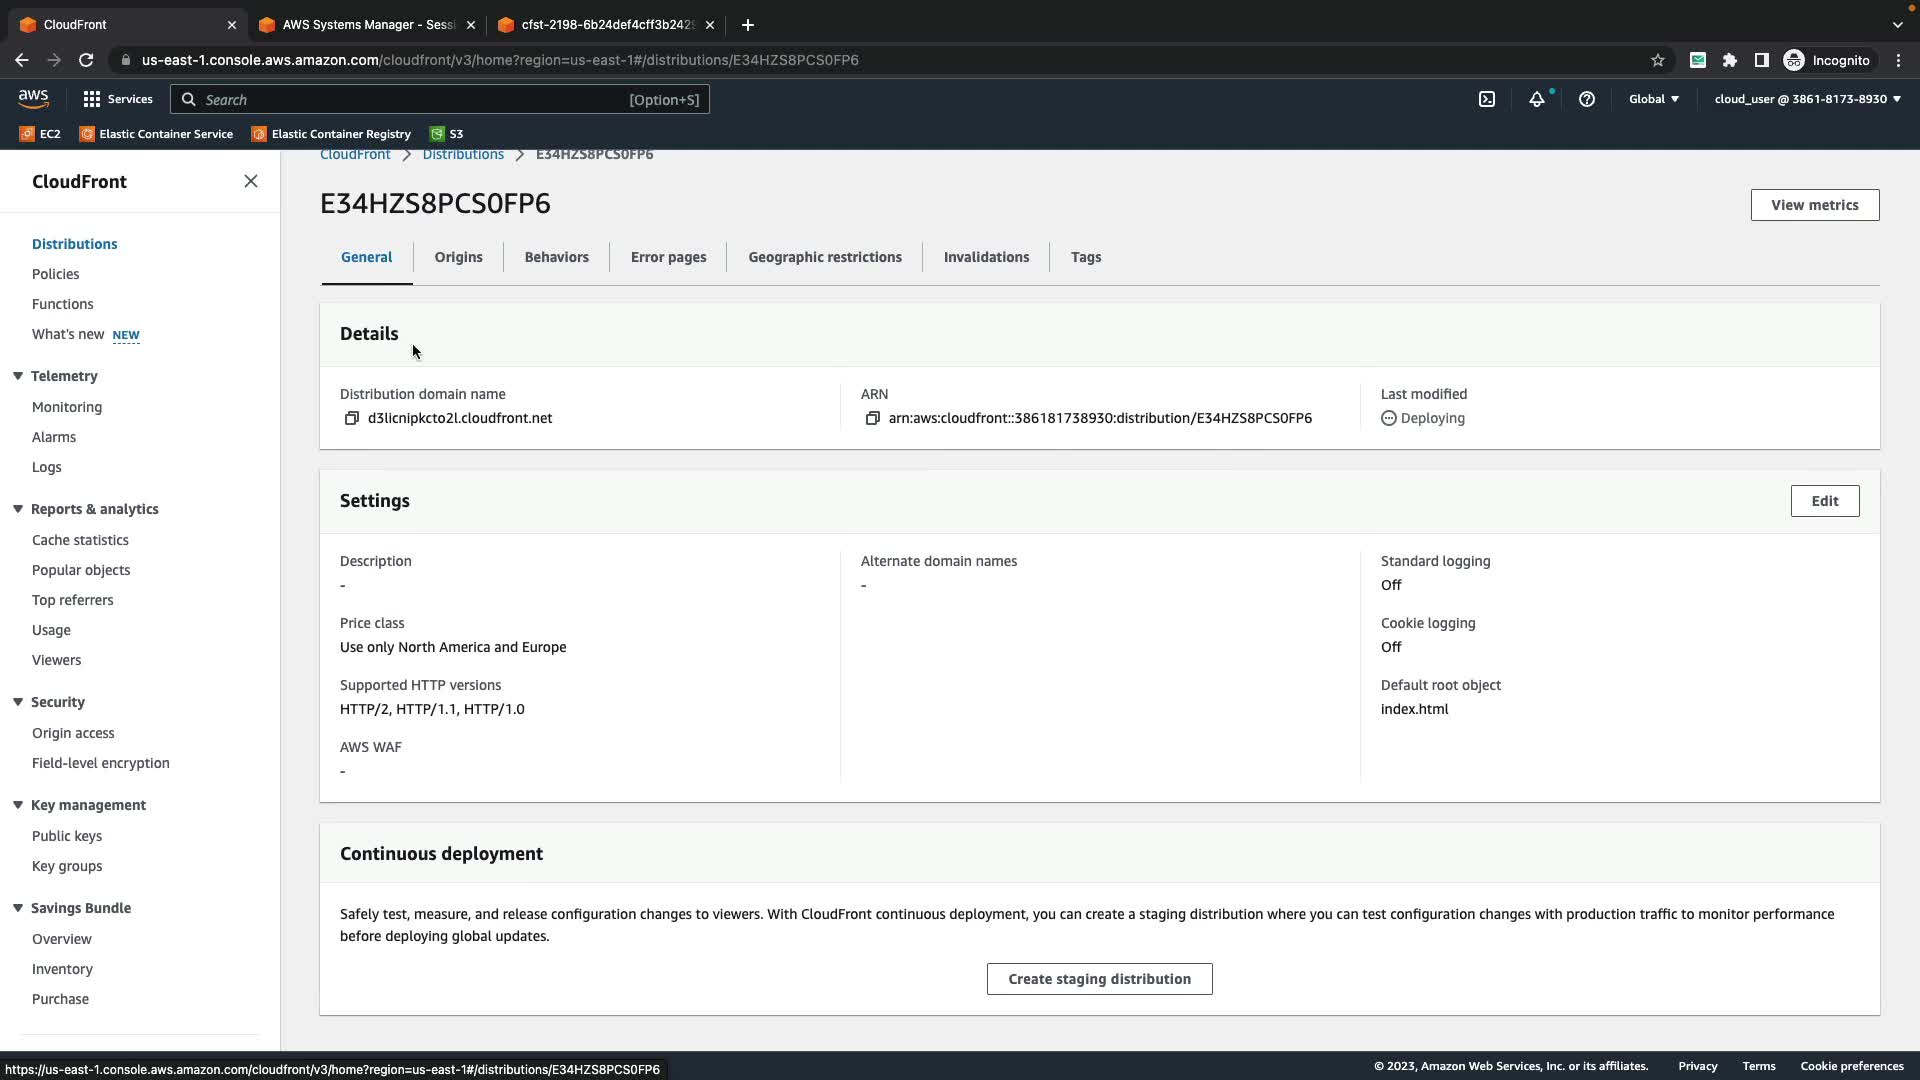The image size is (1920, 1080).
Task: Open the S3 favorites bar shortcut
Action: [x=447, y=134]
